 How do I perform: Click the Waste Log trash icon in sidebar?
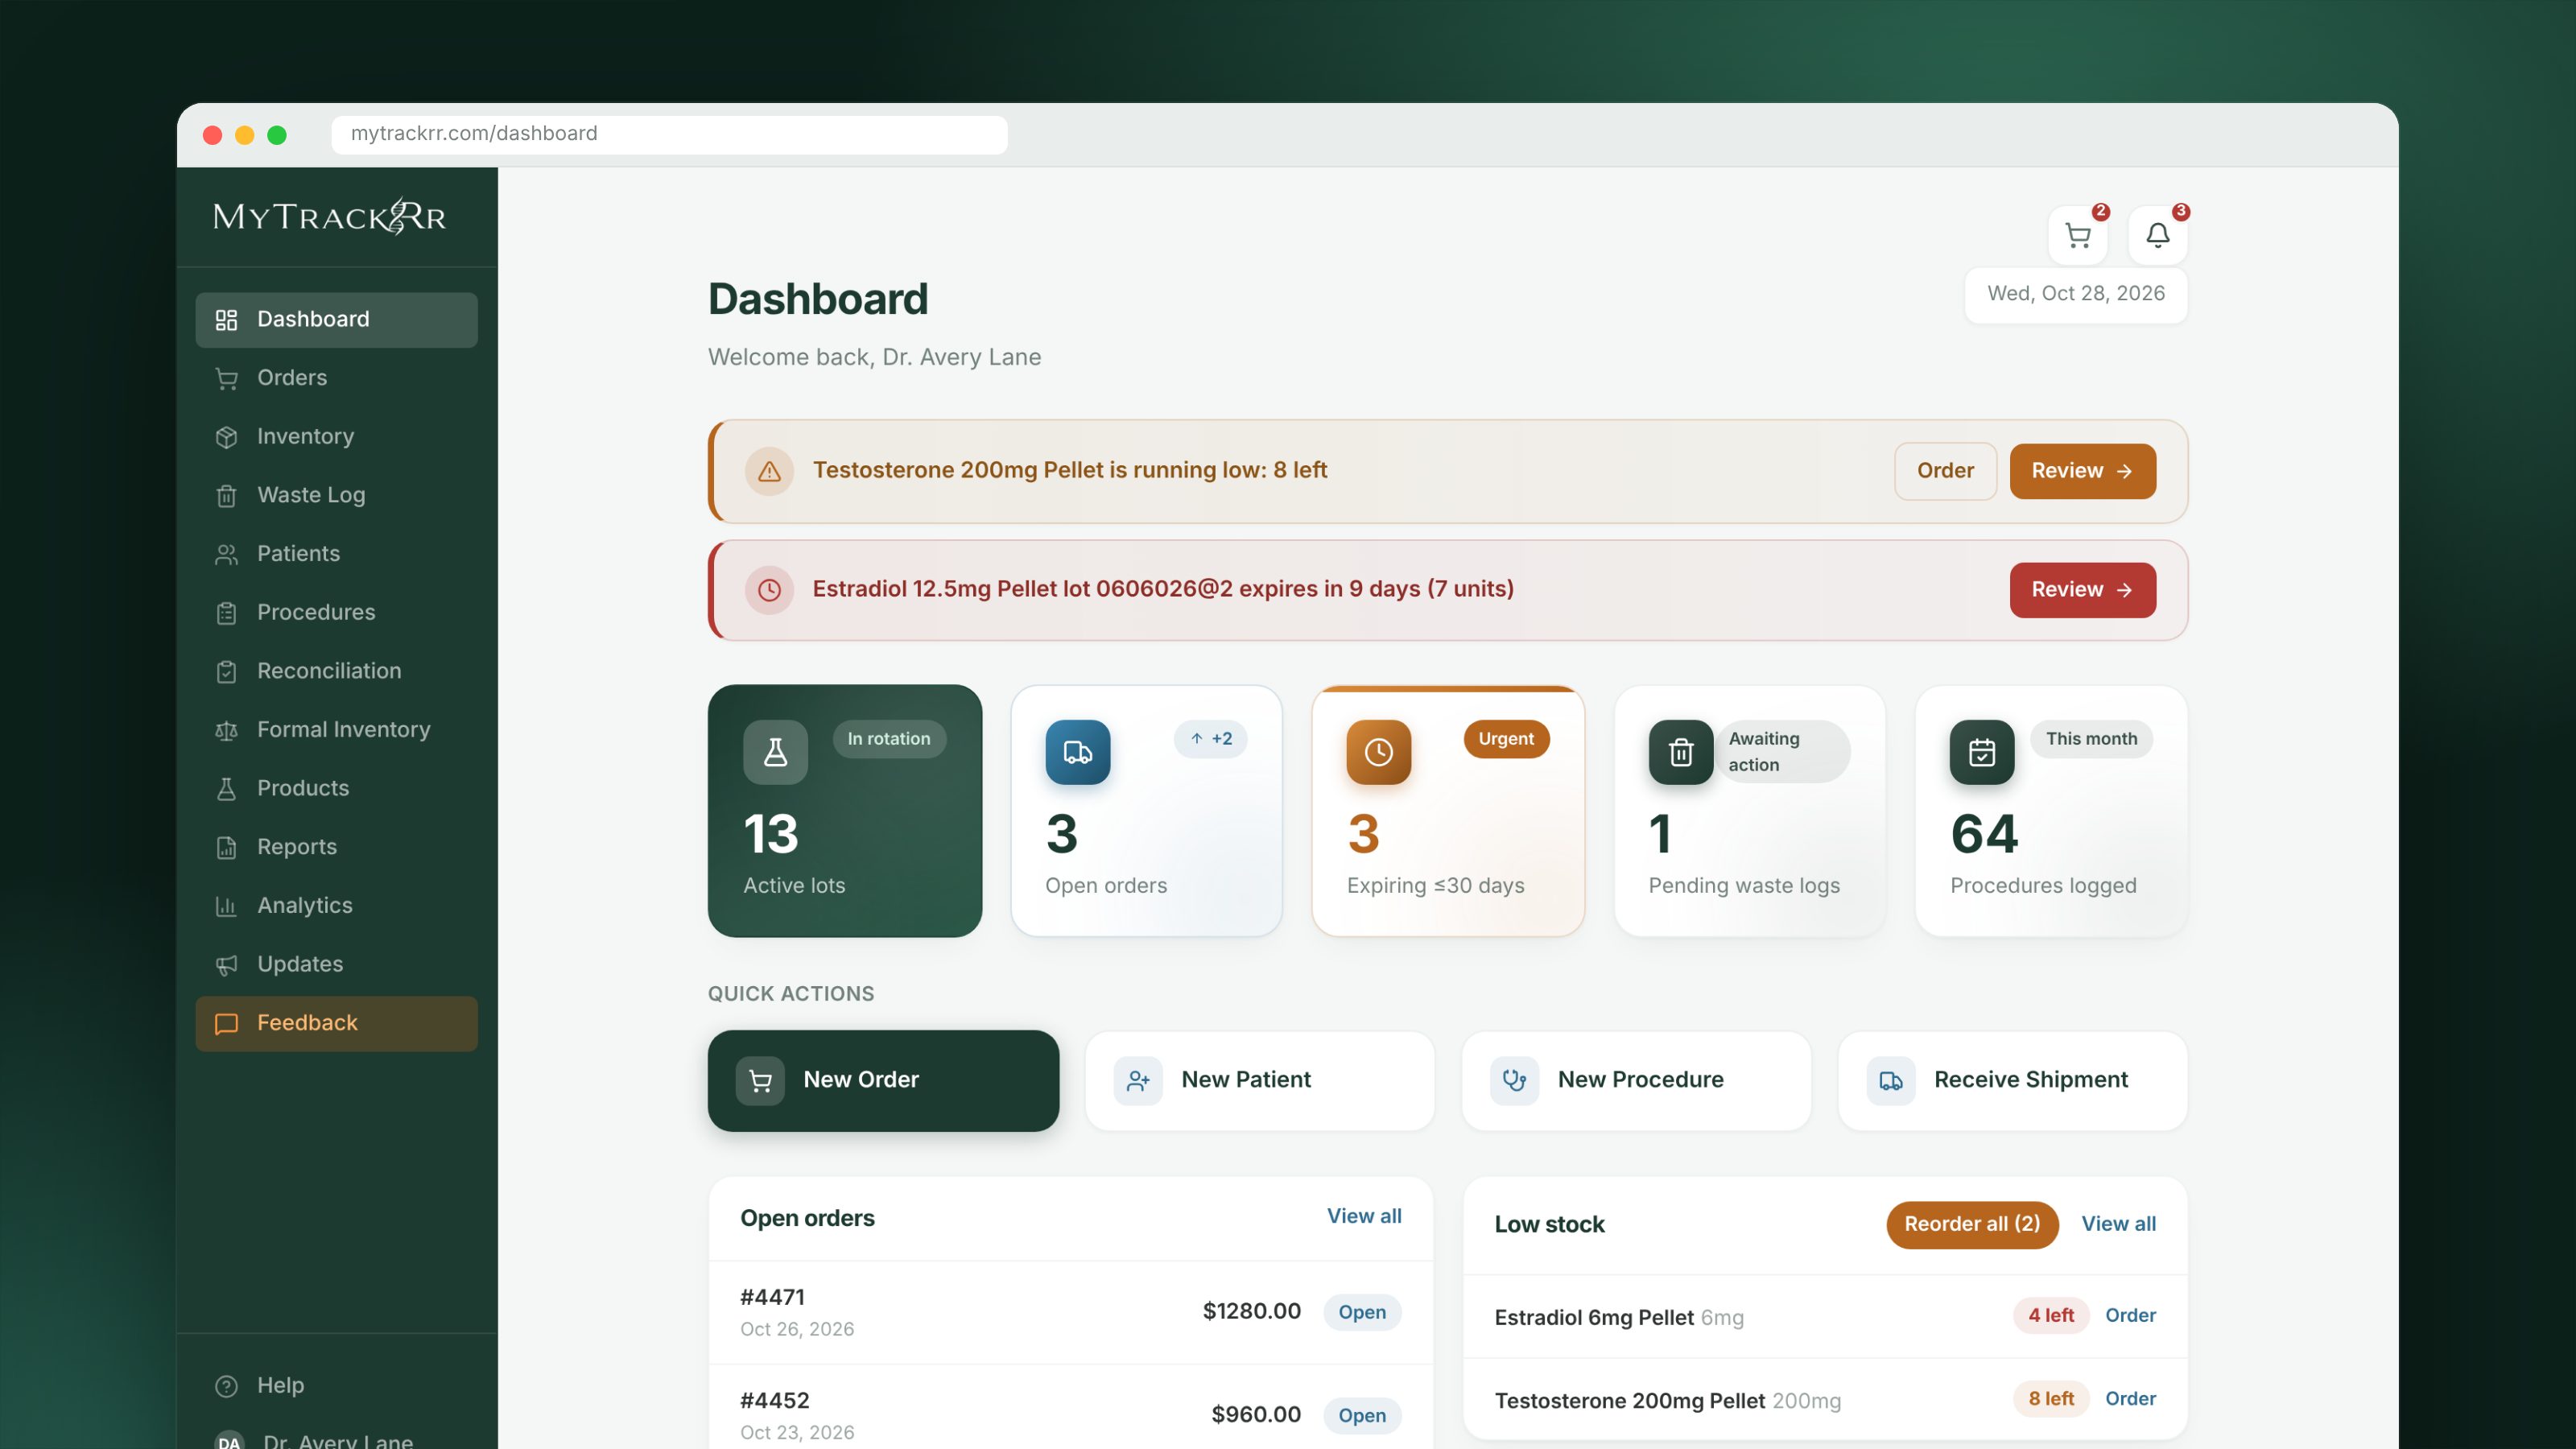coord(227,496)
